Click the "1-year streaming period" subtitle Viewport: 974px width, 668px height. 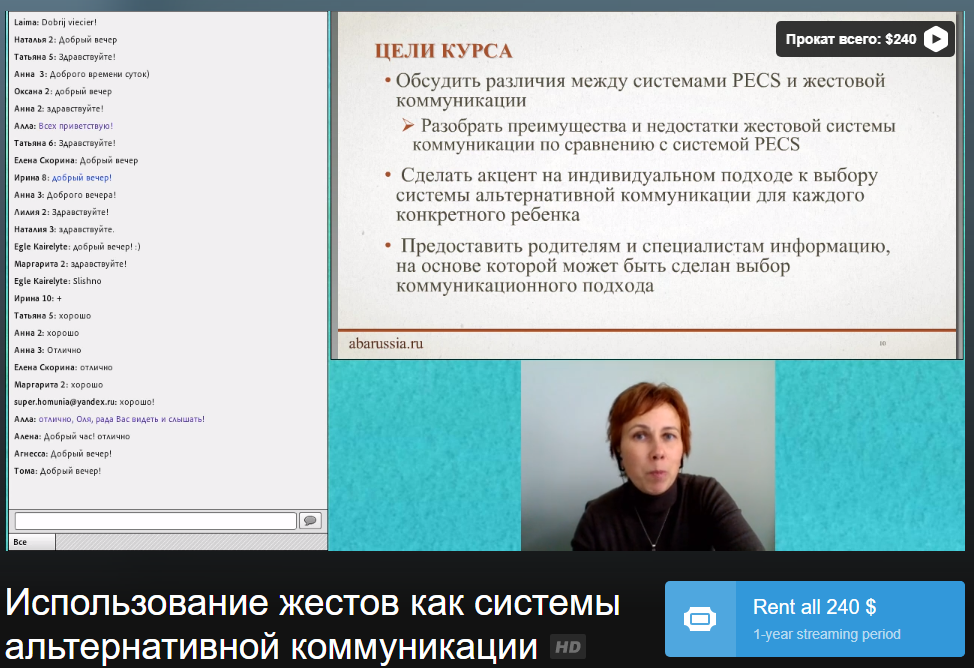826,634
